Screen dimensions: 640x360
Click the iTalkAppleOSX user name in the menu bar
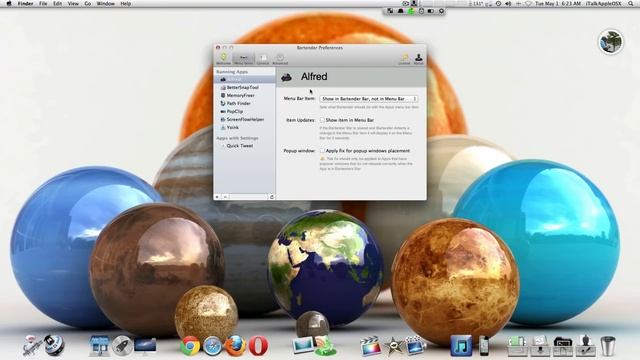click(x=603, y=3)
